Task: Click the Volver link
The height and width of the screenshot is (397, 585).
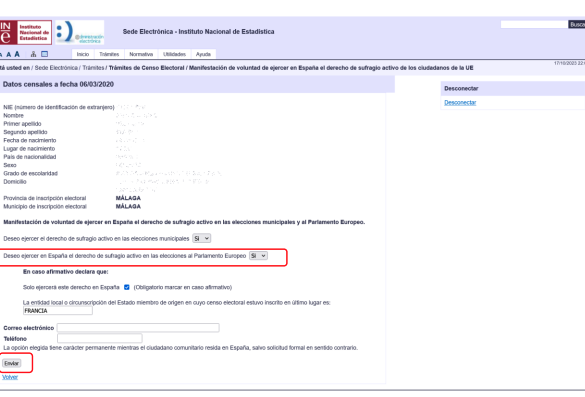Action: coord(10,377)
